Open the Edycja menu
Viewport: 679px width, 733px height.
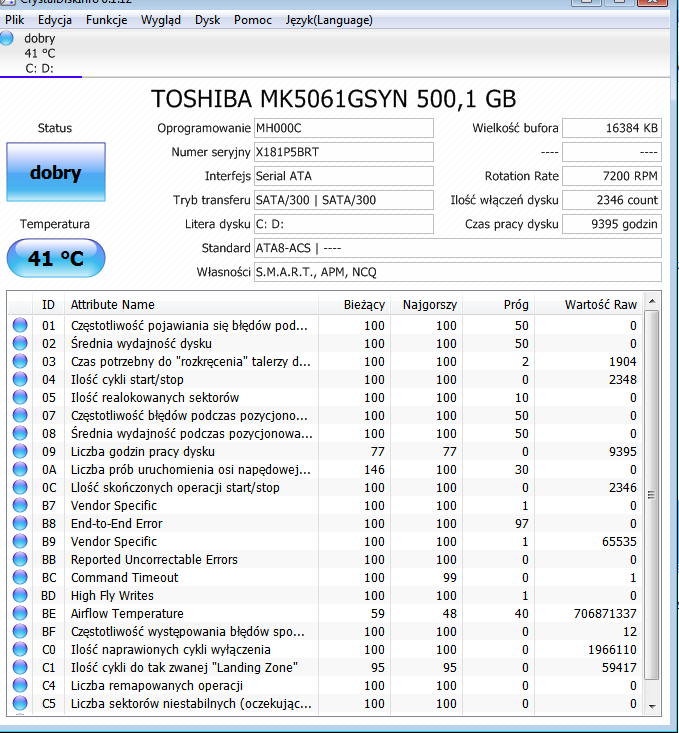[x=55, y=20]
